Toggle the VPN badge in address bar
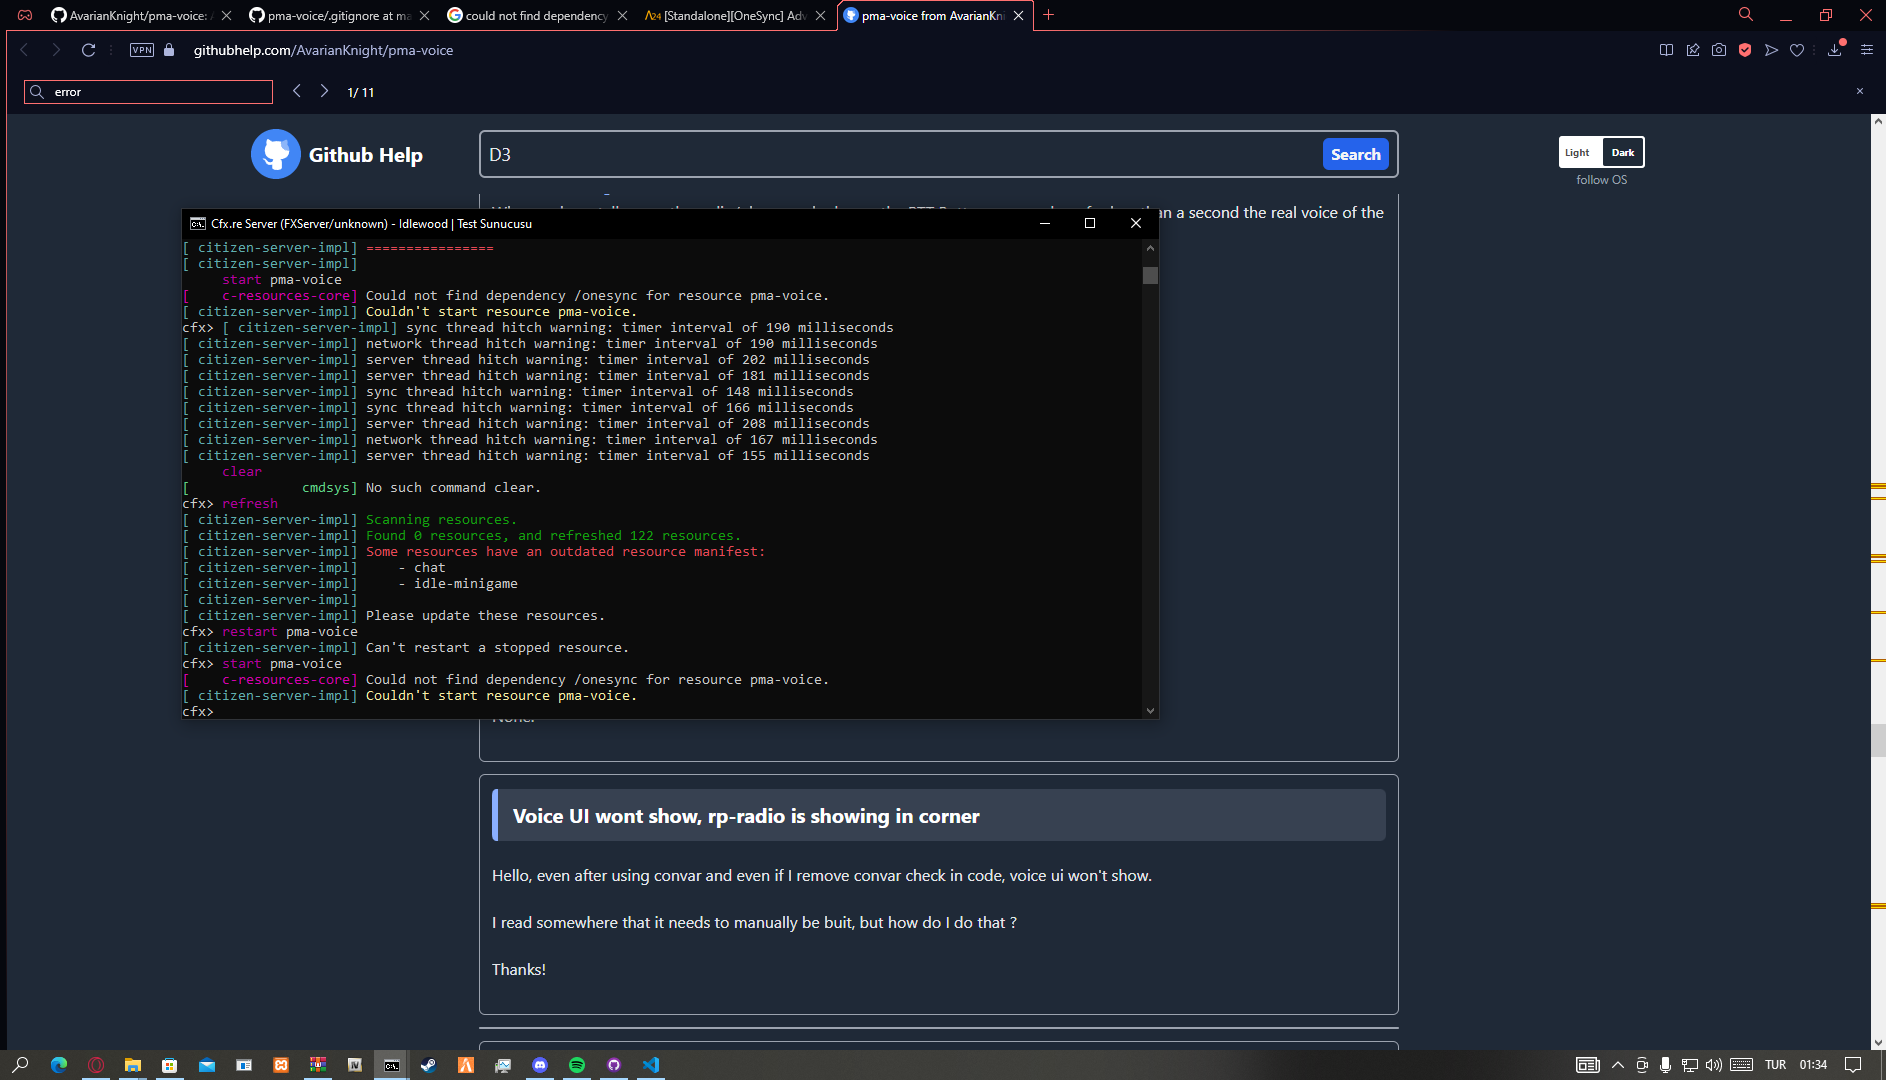This screenshot has width=1886, height=1080. [141, 50]
